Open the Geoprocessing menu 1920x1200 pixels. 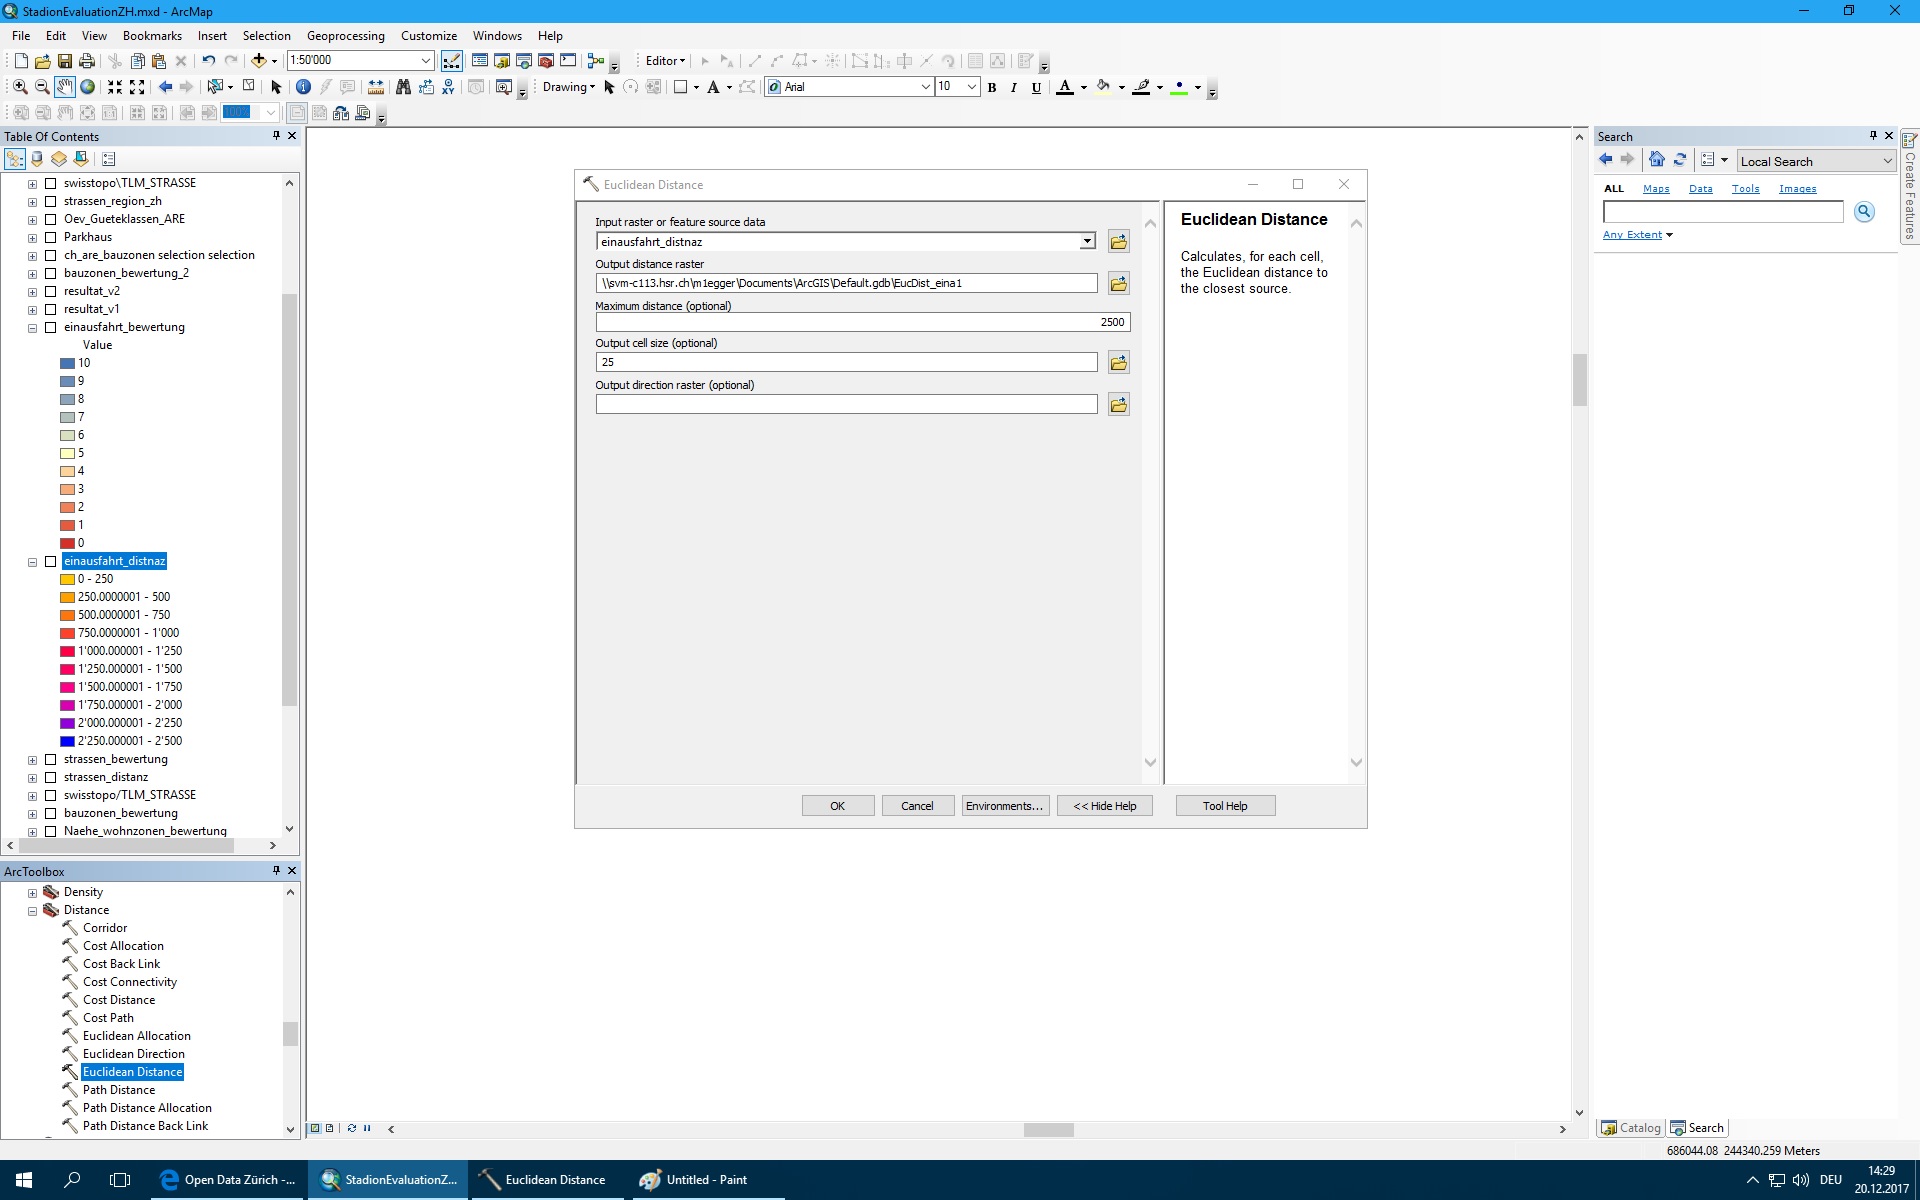pos(345,36)
